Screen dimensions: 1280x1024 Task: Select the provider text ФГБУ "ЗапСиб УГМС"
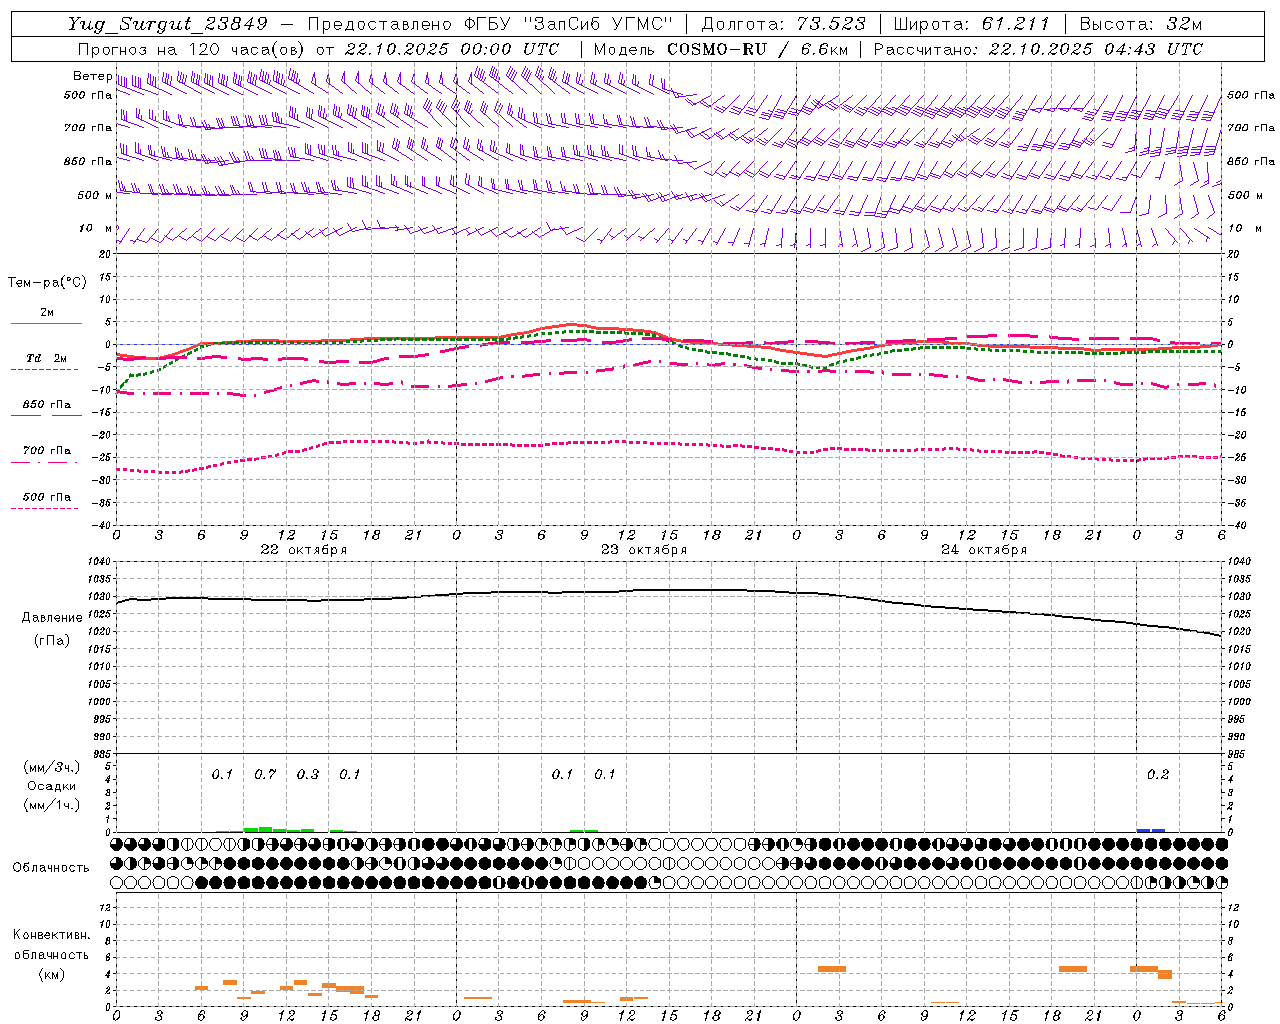[x=569, y=24]
